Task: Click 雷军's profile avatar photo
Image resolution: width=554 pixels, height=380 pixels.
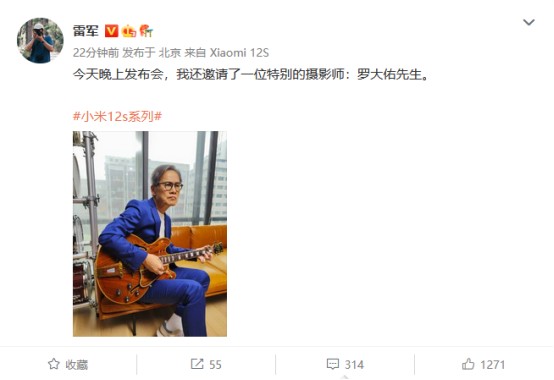Action: click(40, 40)
